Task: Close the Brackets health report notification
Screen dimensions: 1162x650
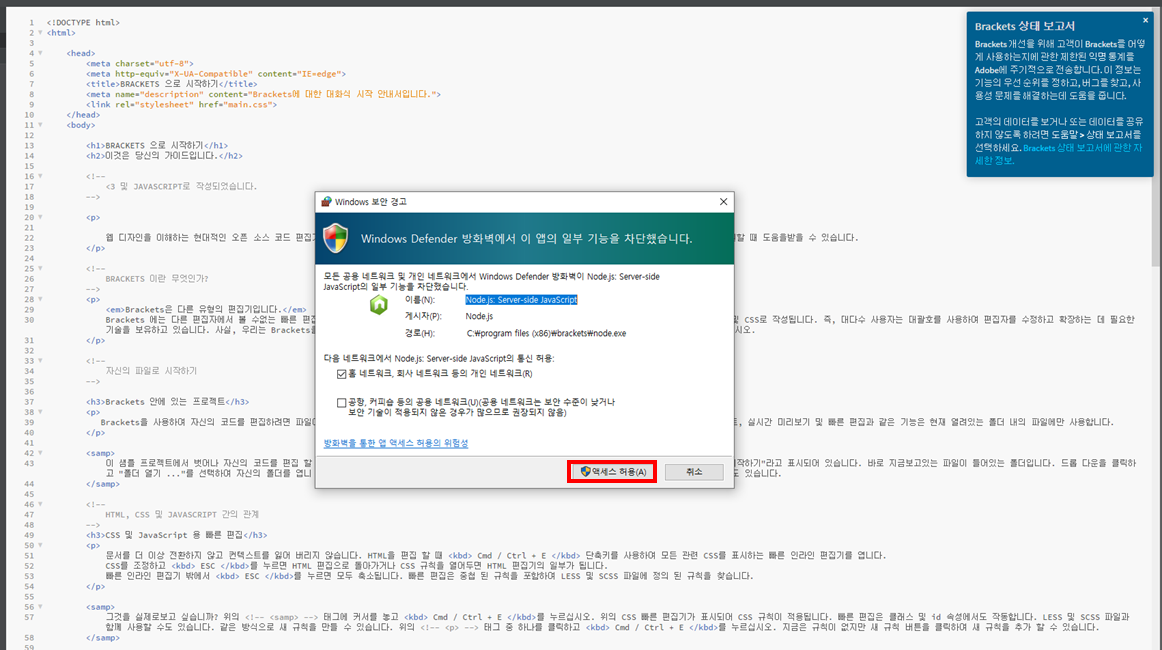Action: (x=1145, y=20)
